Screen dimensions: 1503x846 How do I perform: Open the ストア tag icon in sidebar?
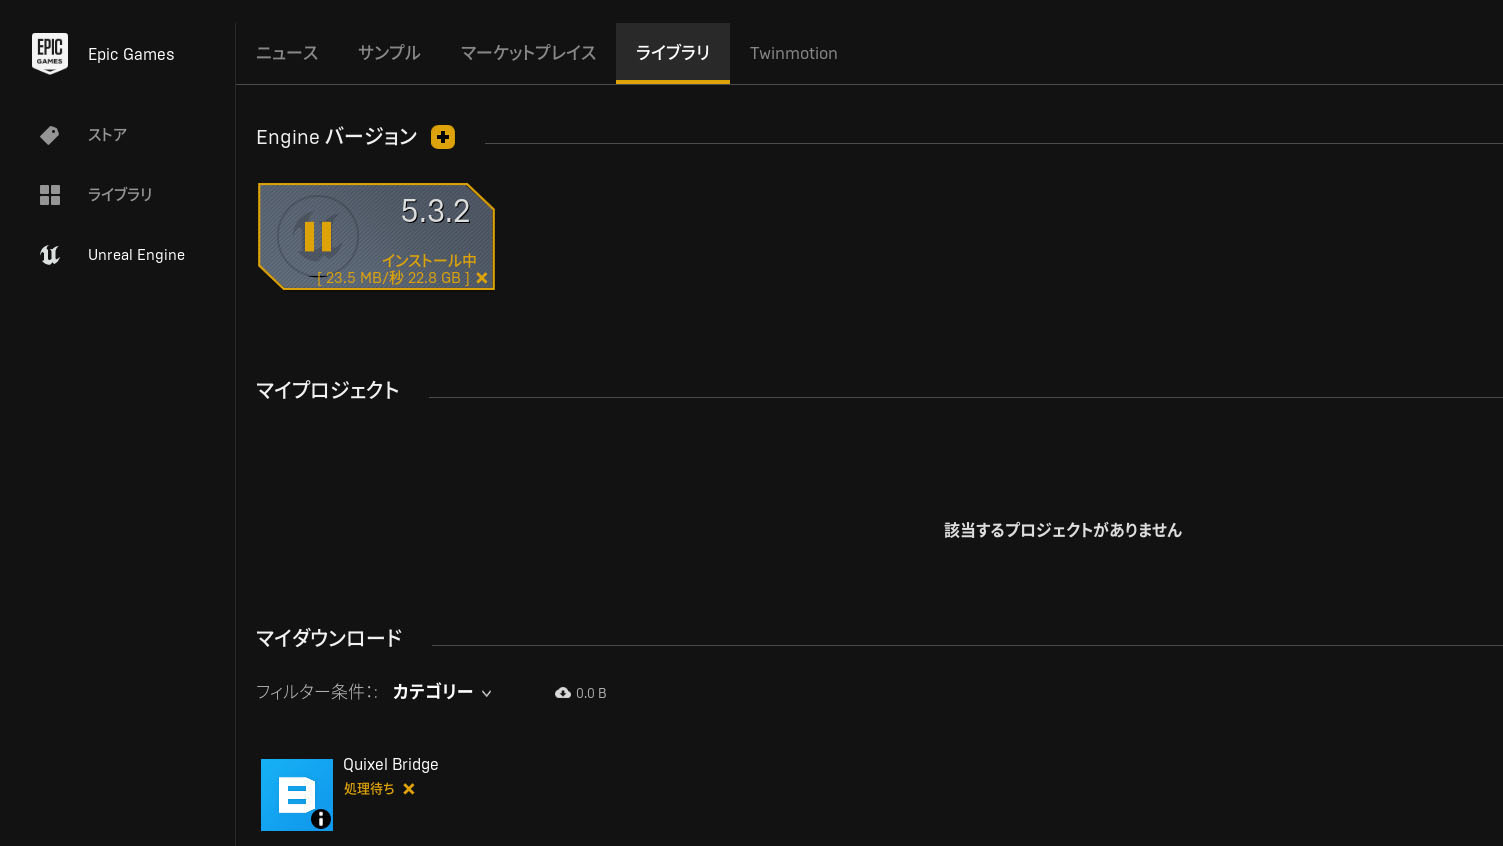pyautogui.click(x=49, y=135)
